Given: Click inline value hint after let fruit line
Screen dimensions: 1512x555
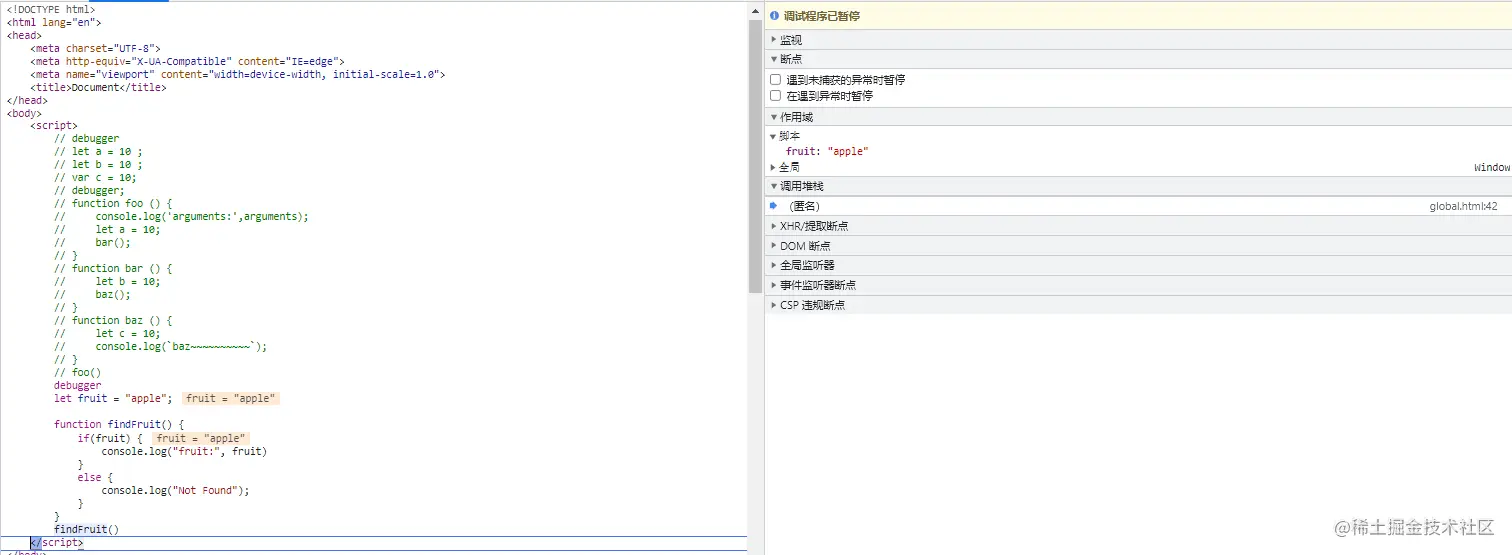Looking at the screenshot, I should click(230, 398).
